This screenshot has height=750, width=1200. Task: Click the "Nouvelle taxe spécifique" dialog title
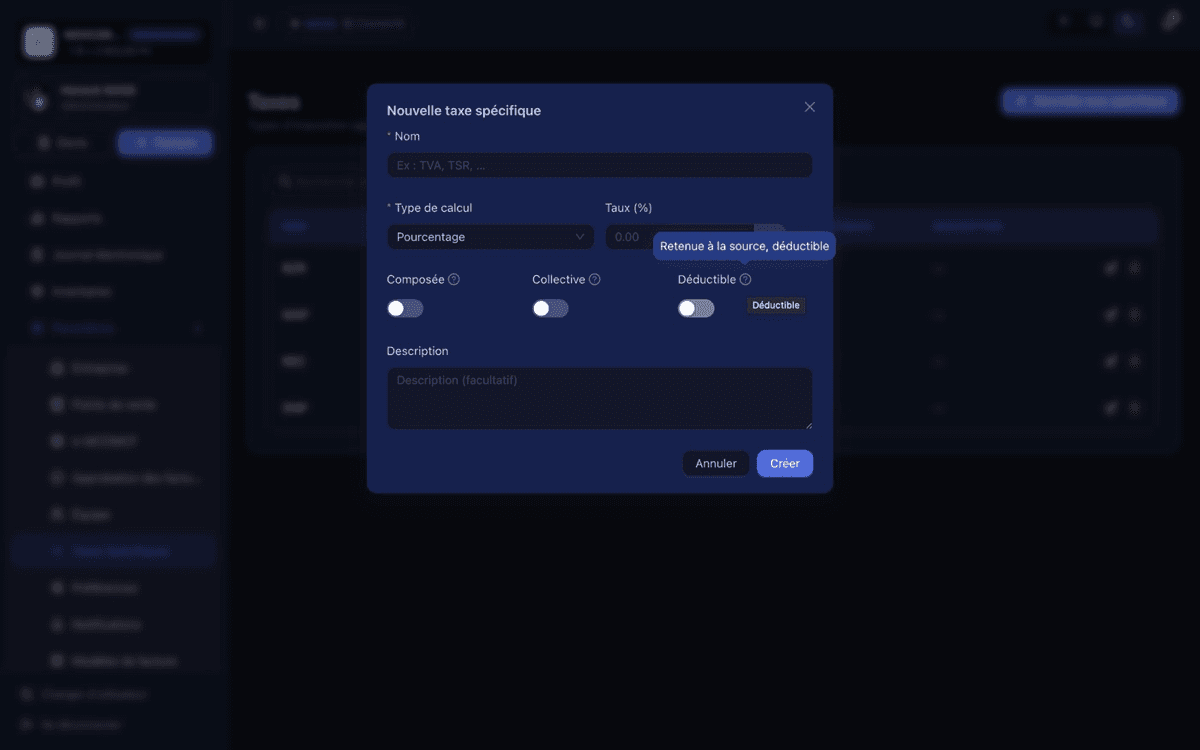[x=464, y=111]
